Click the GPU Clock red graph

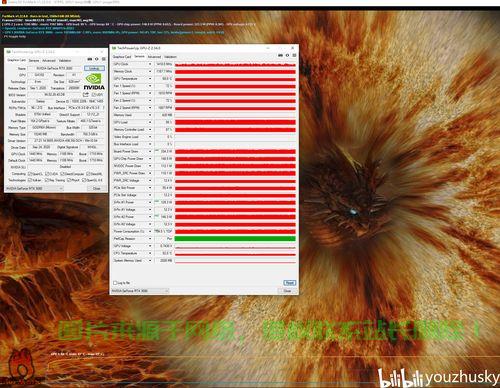(x=235, y=64)
